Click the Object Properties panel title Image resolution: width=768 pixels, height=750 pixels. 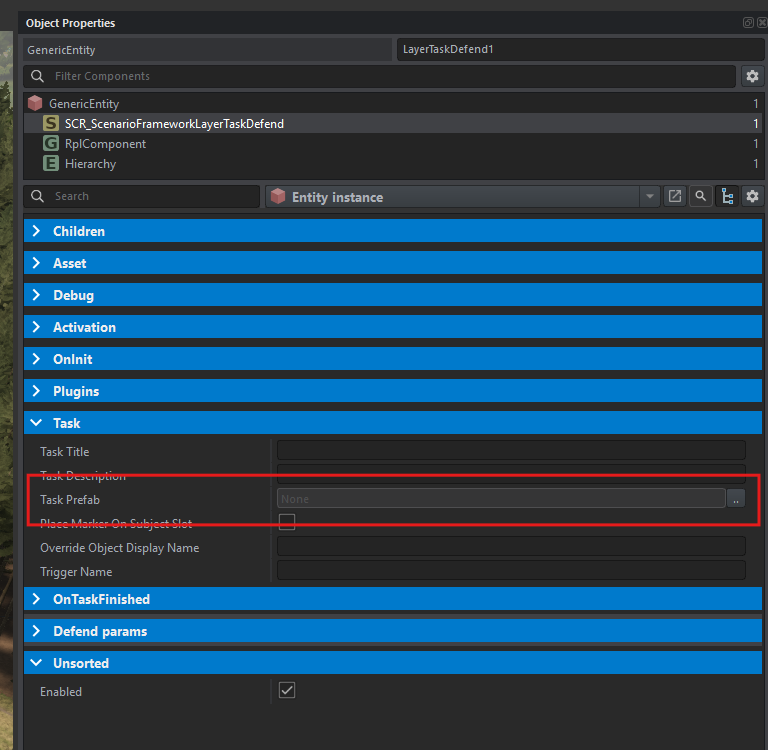point(71,23)
